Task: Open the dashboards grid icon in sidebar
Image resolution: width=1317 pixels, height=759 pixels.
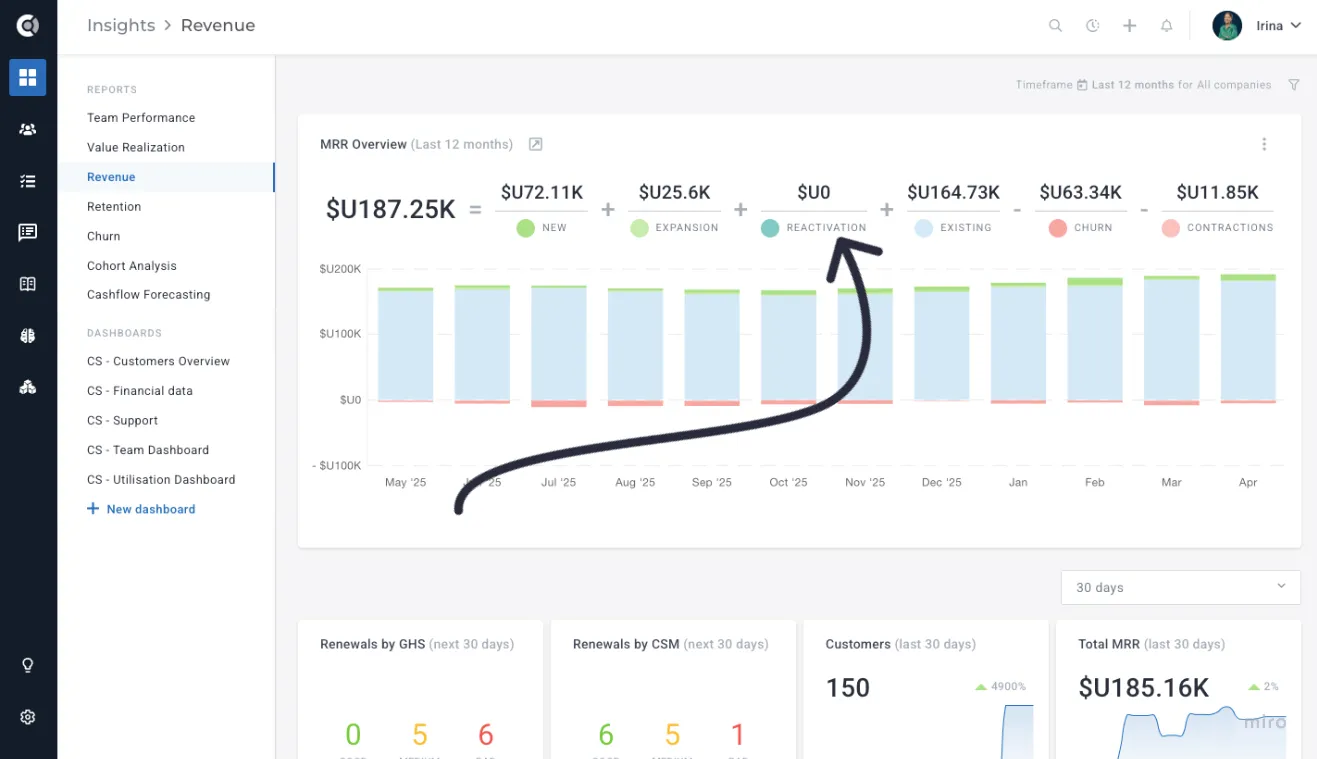Action: [28, 77]
